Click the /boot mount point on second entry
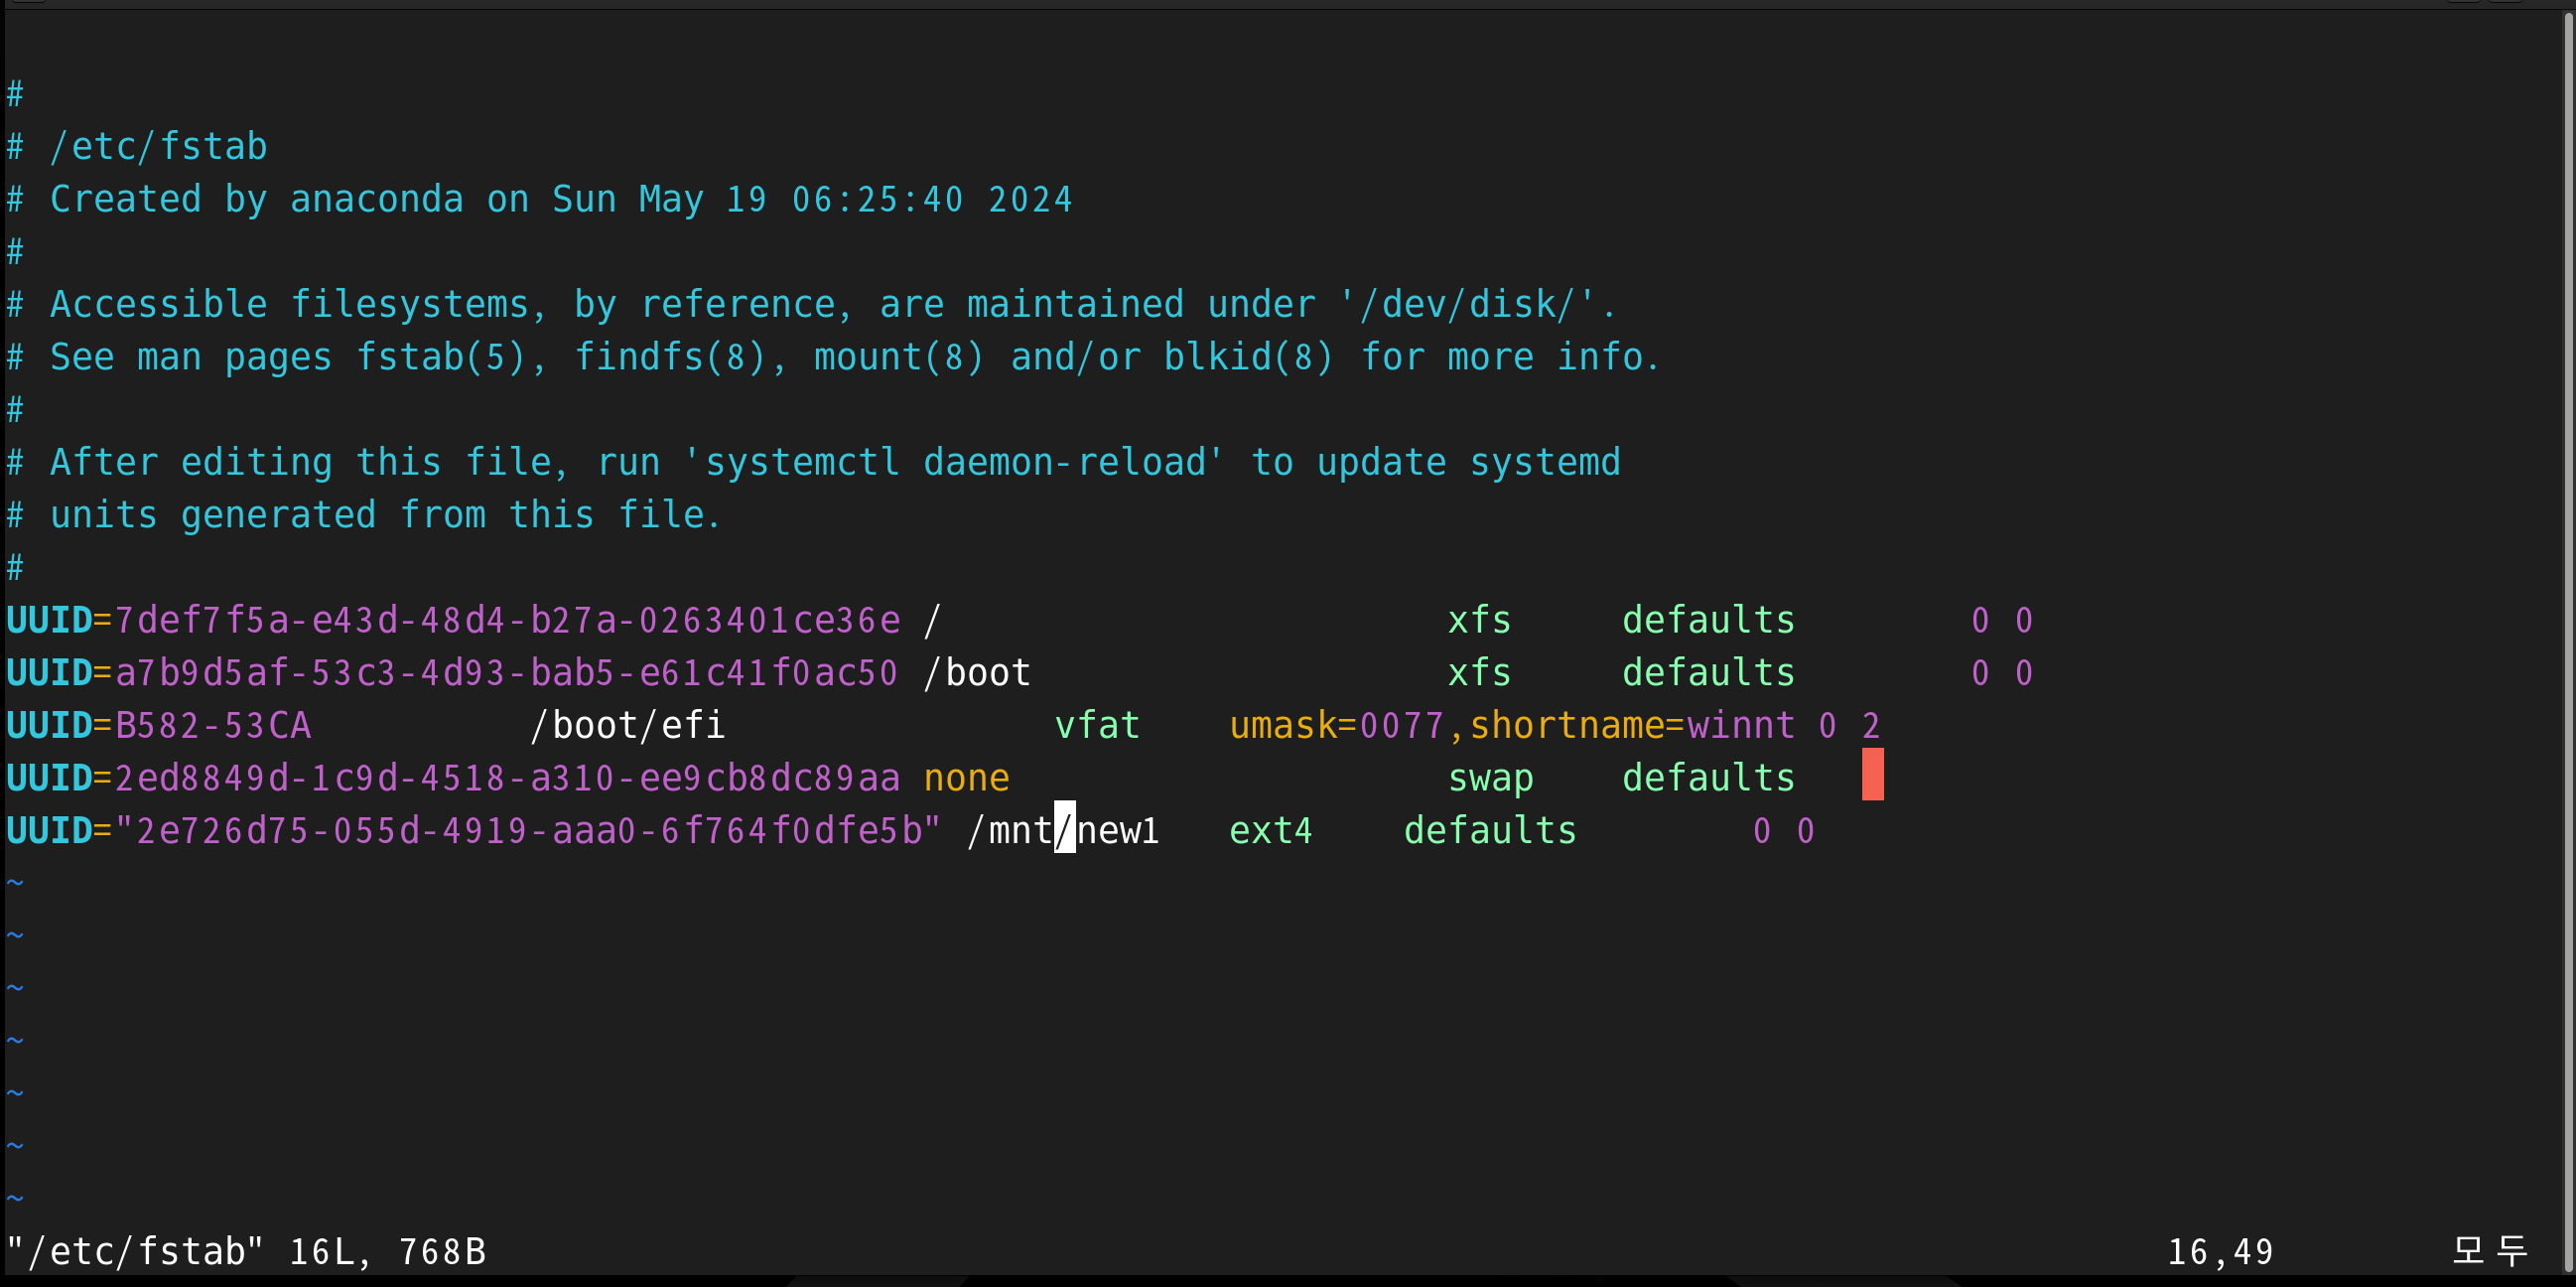This screenshot has height=1287, width=2576. click(x=977, y=672)
